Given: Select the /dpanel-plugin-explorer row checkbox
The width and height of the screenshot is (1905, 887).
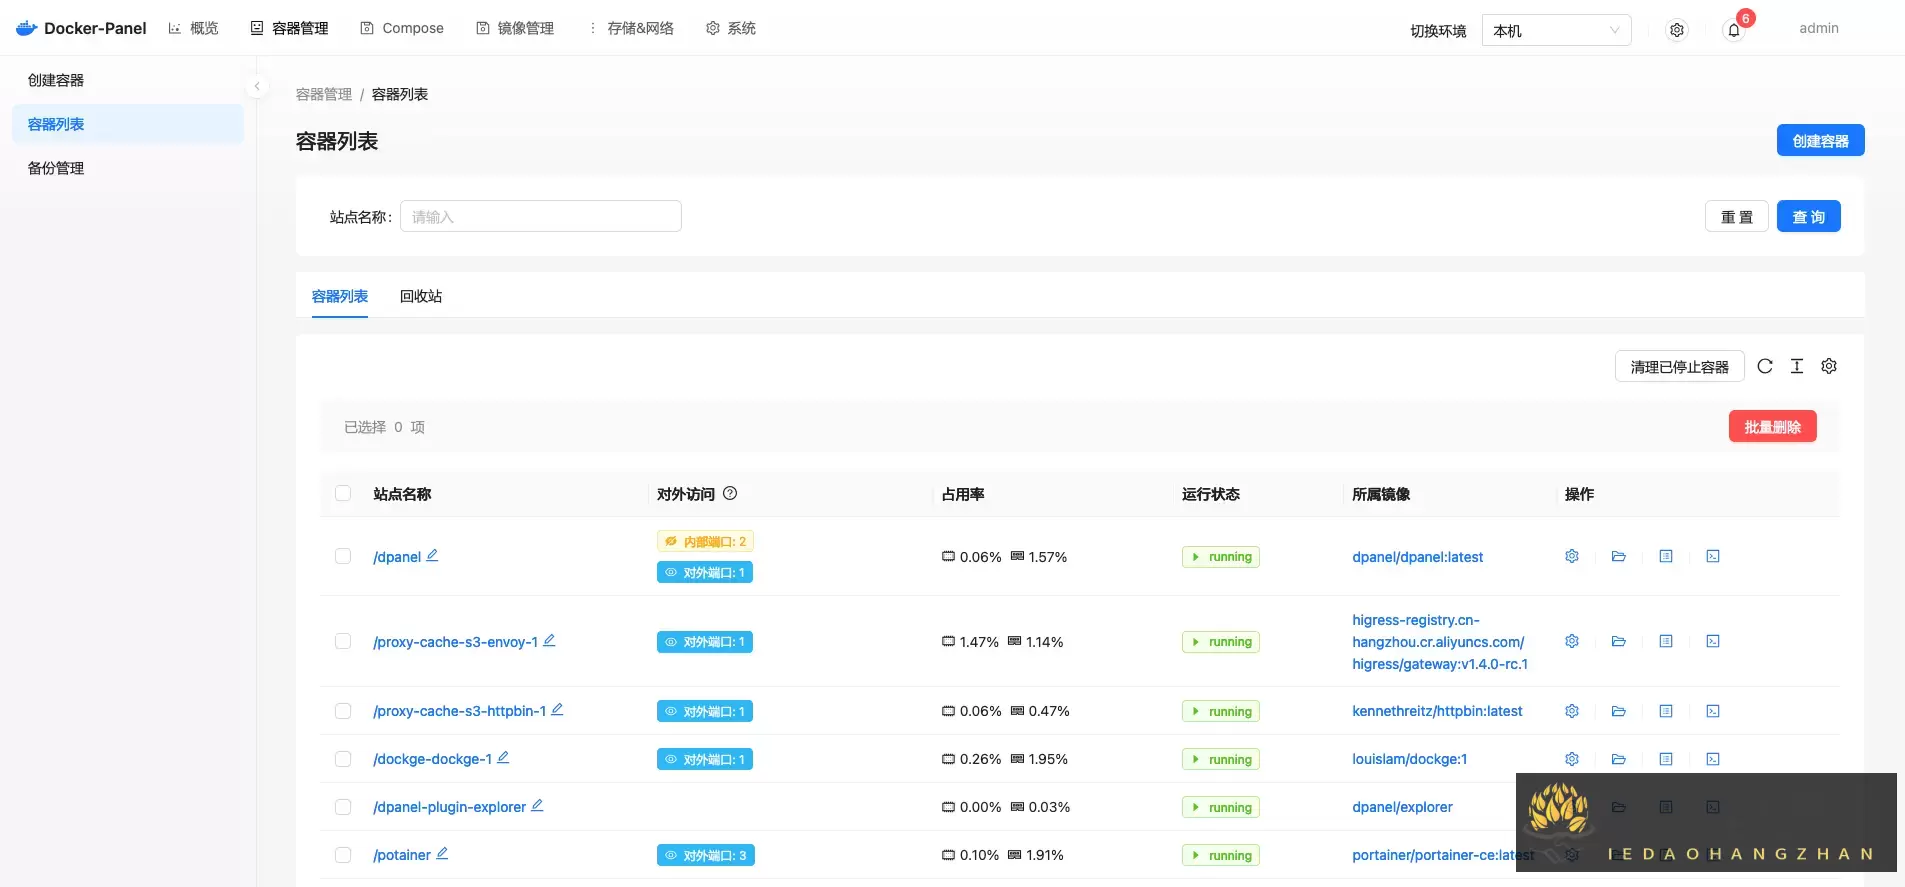Looking at the screenshot, I should [x=343, y=807].
